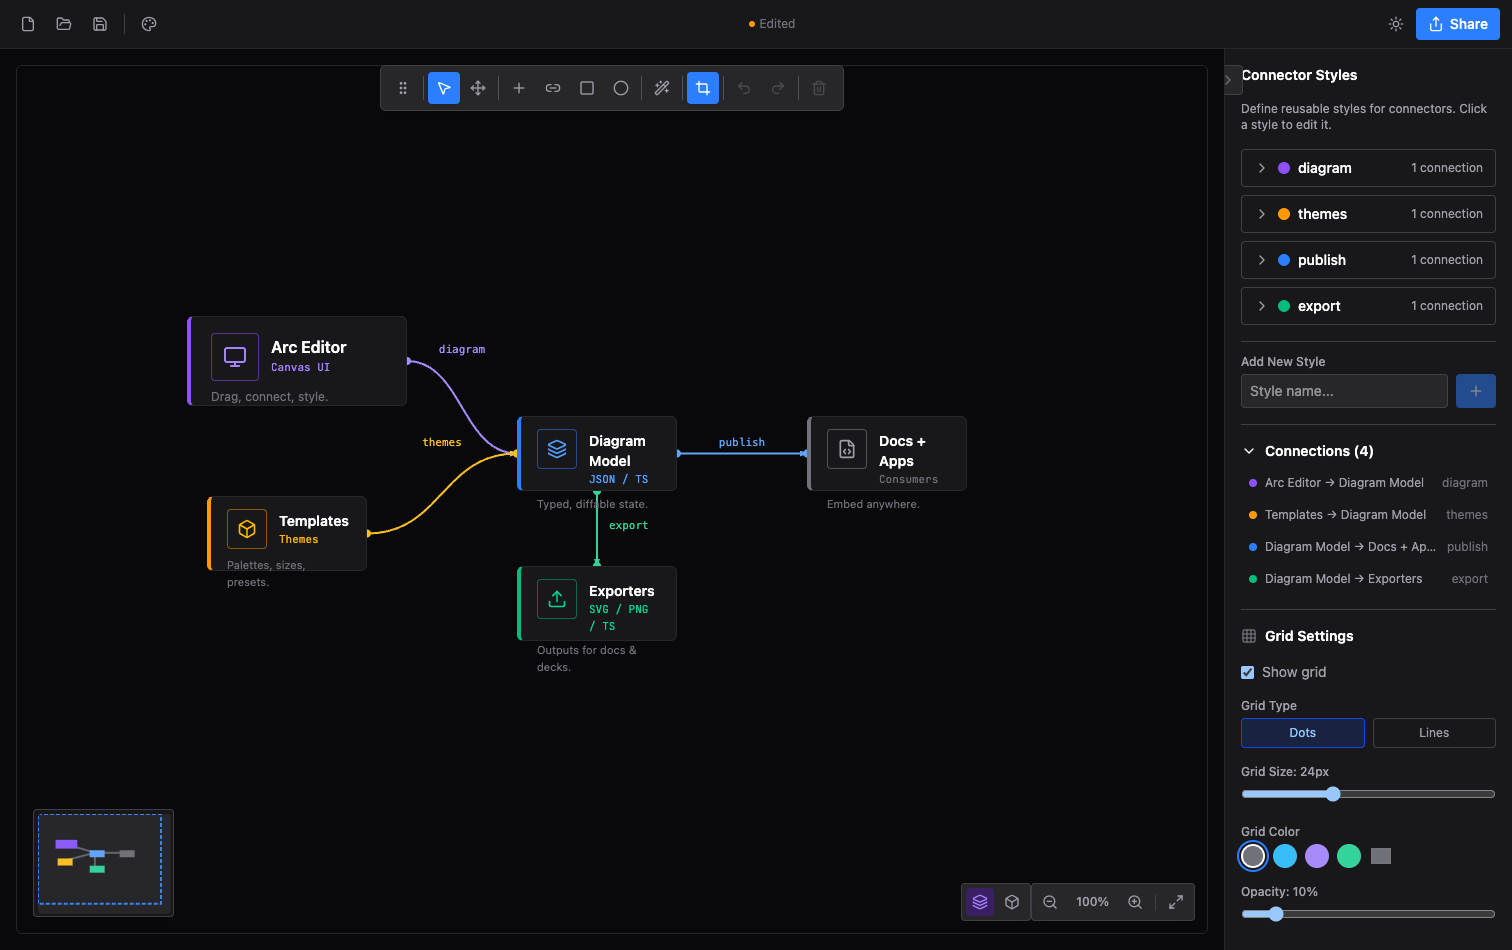Pick the gray grid color swatch
This screenshot has width=1512, height=950.
(1253, 856)
